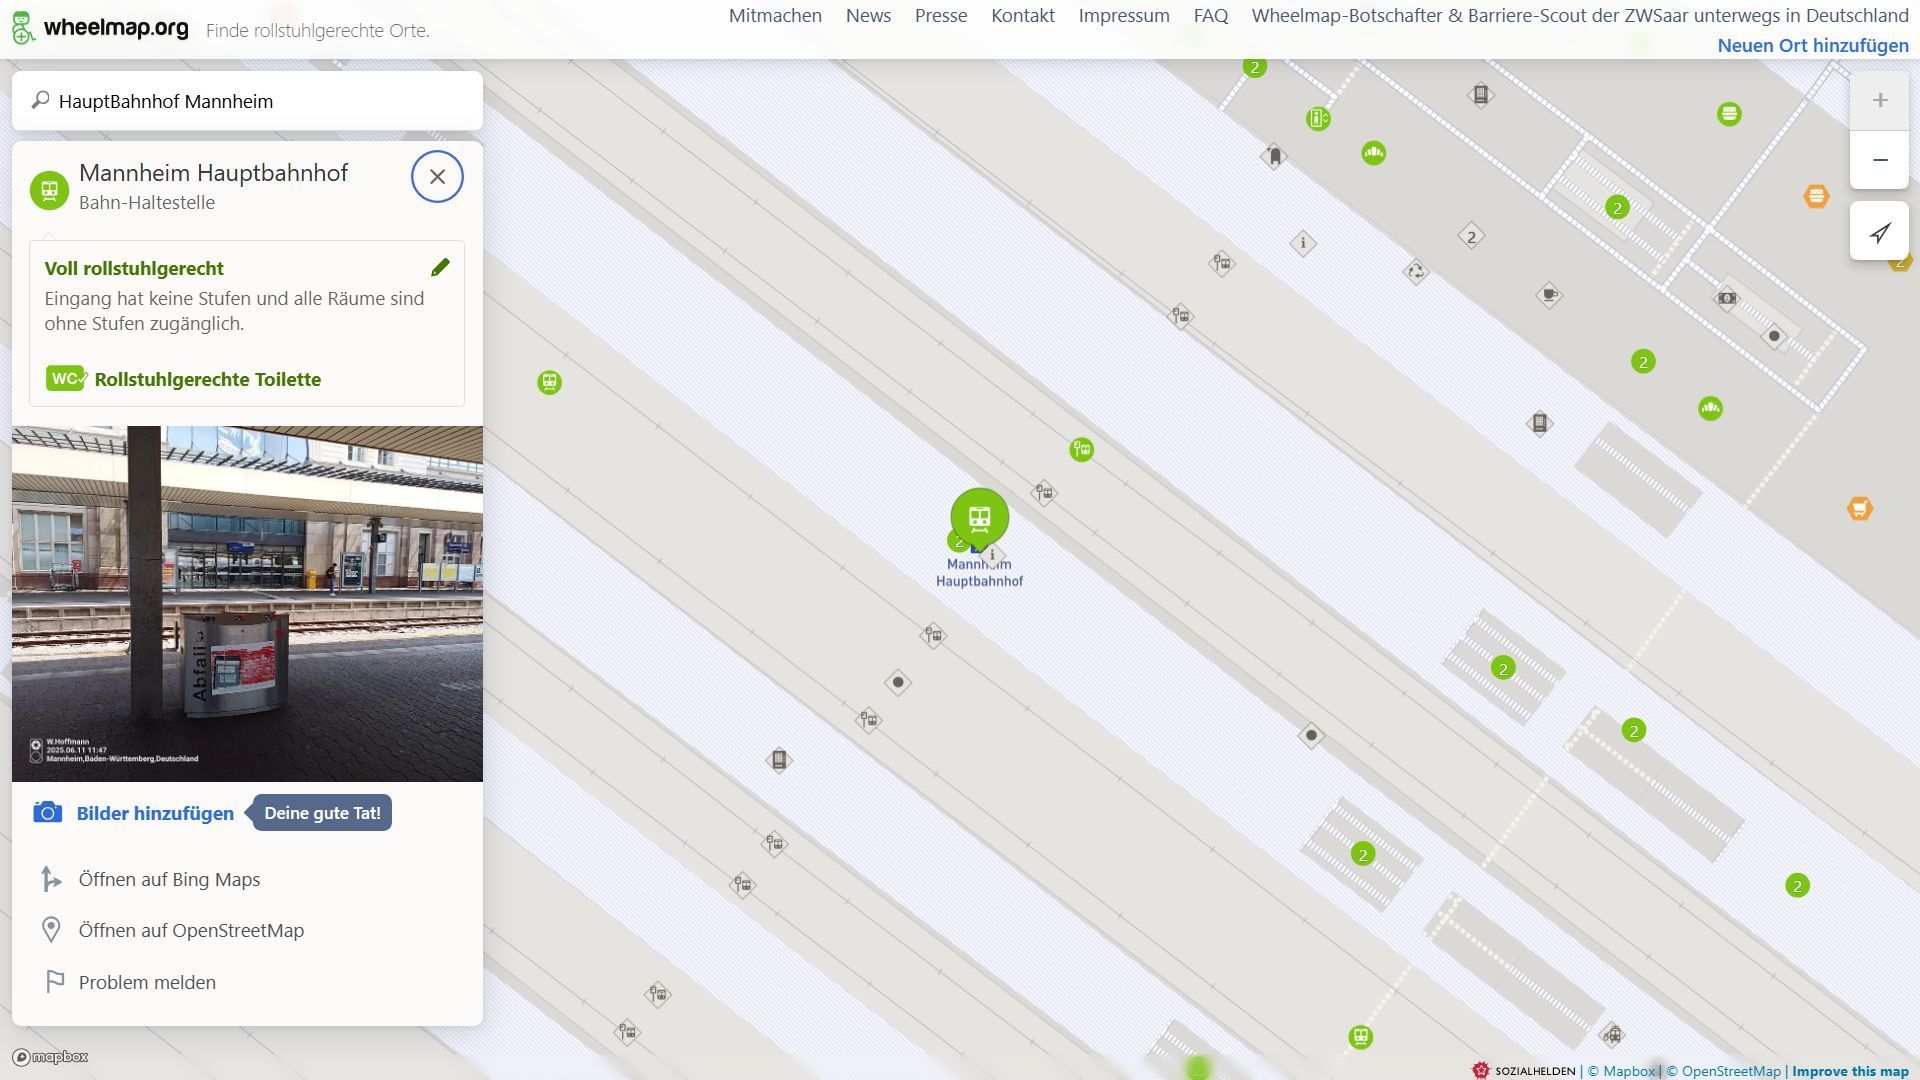Click the green WC accessible toilet icon
1920x1080 pixels.
(x=66, y=378)
